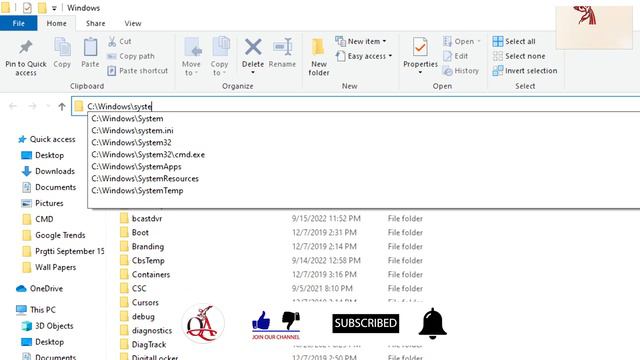Switch to the Share ribbon tab
640x360 pixels.
[96, 23]
